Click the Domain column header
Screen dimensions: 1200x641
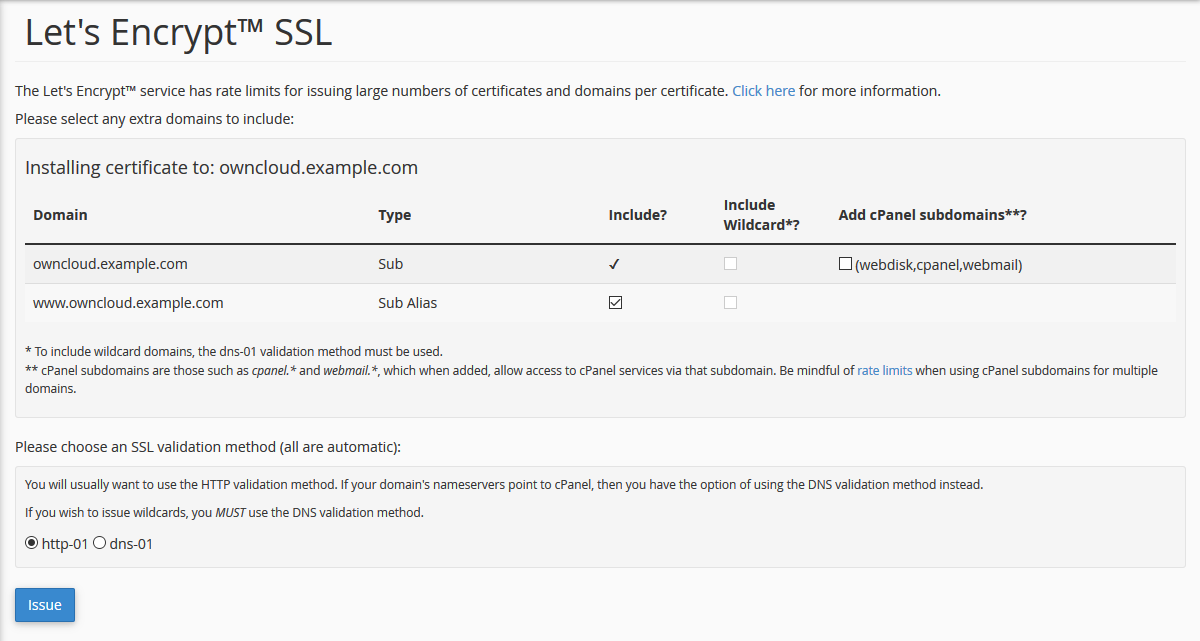tap(60, 215)
